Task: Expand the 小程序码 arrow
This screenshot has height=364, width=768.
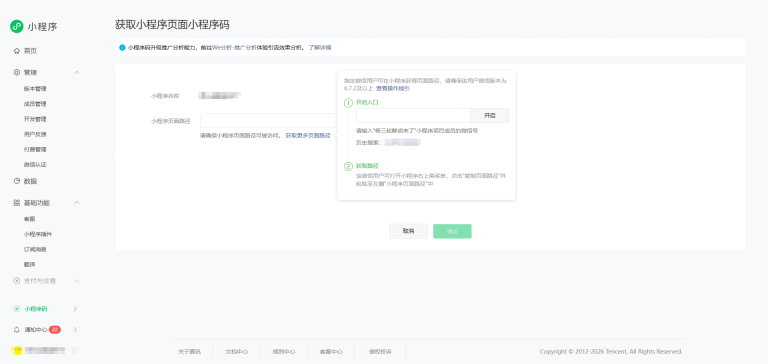Action: tap(75, 309)
